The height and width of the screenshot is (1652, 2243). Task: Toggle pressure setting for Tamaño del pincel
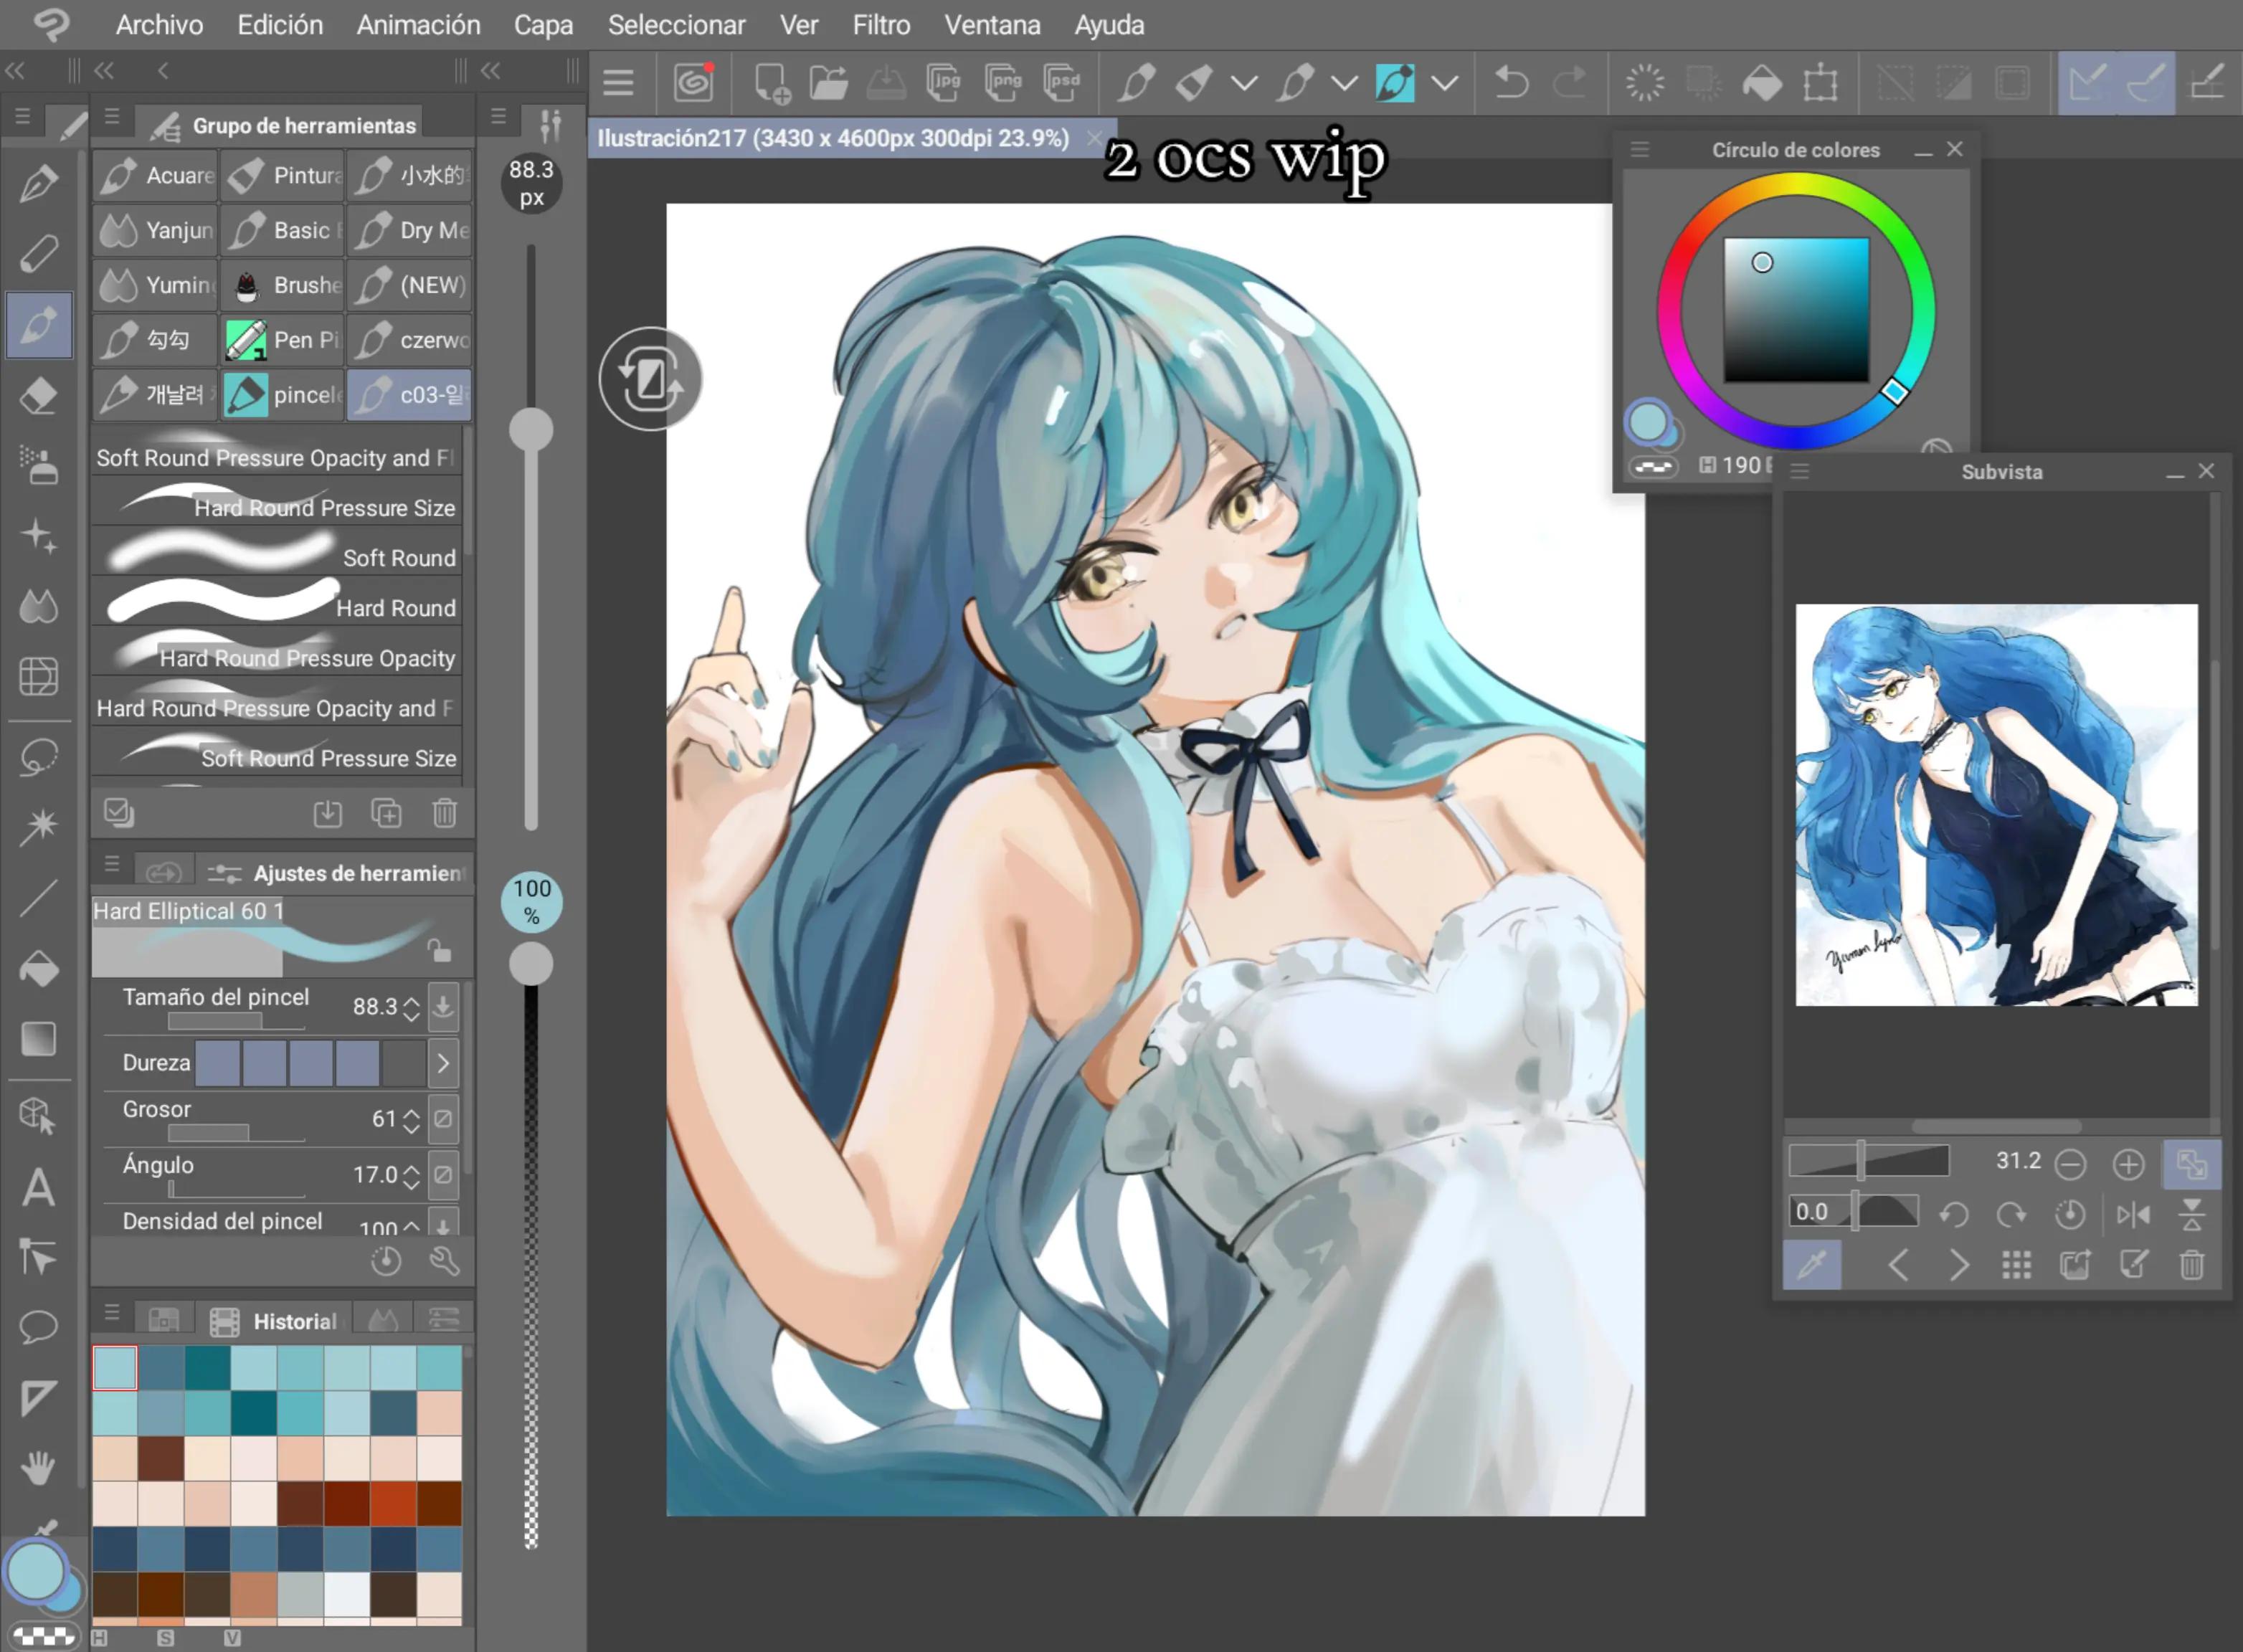click(443, 1005)
